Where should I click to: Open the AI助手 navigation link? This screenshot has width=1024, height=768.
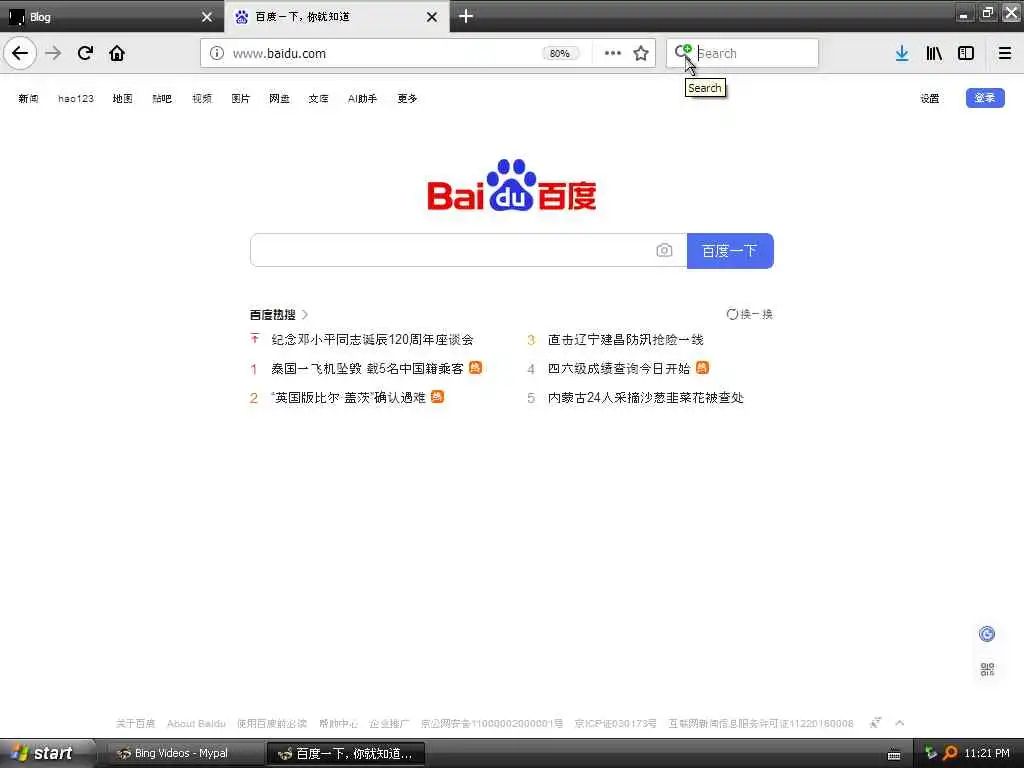[362, 99]
